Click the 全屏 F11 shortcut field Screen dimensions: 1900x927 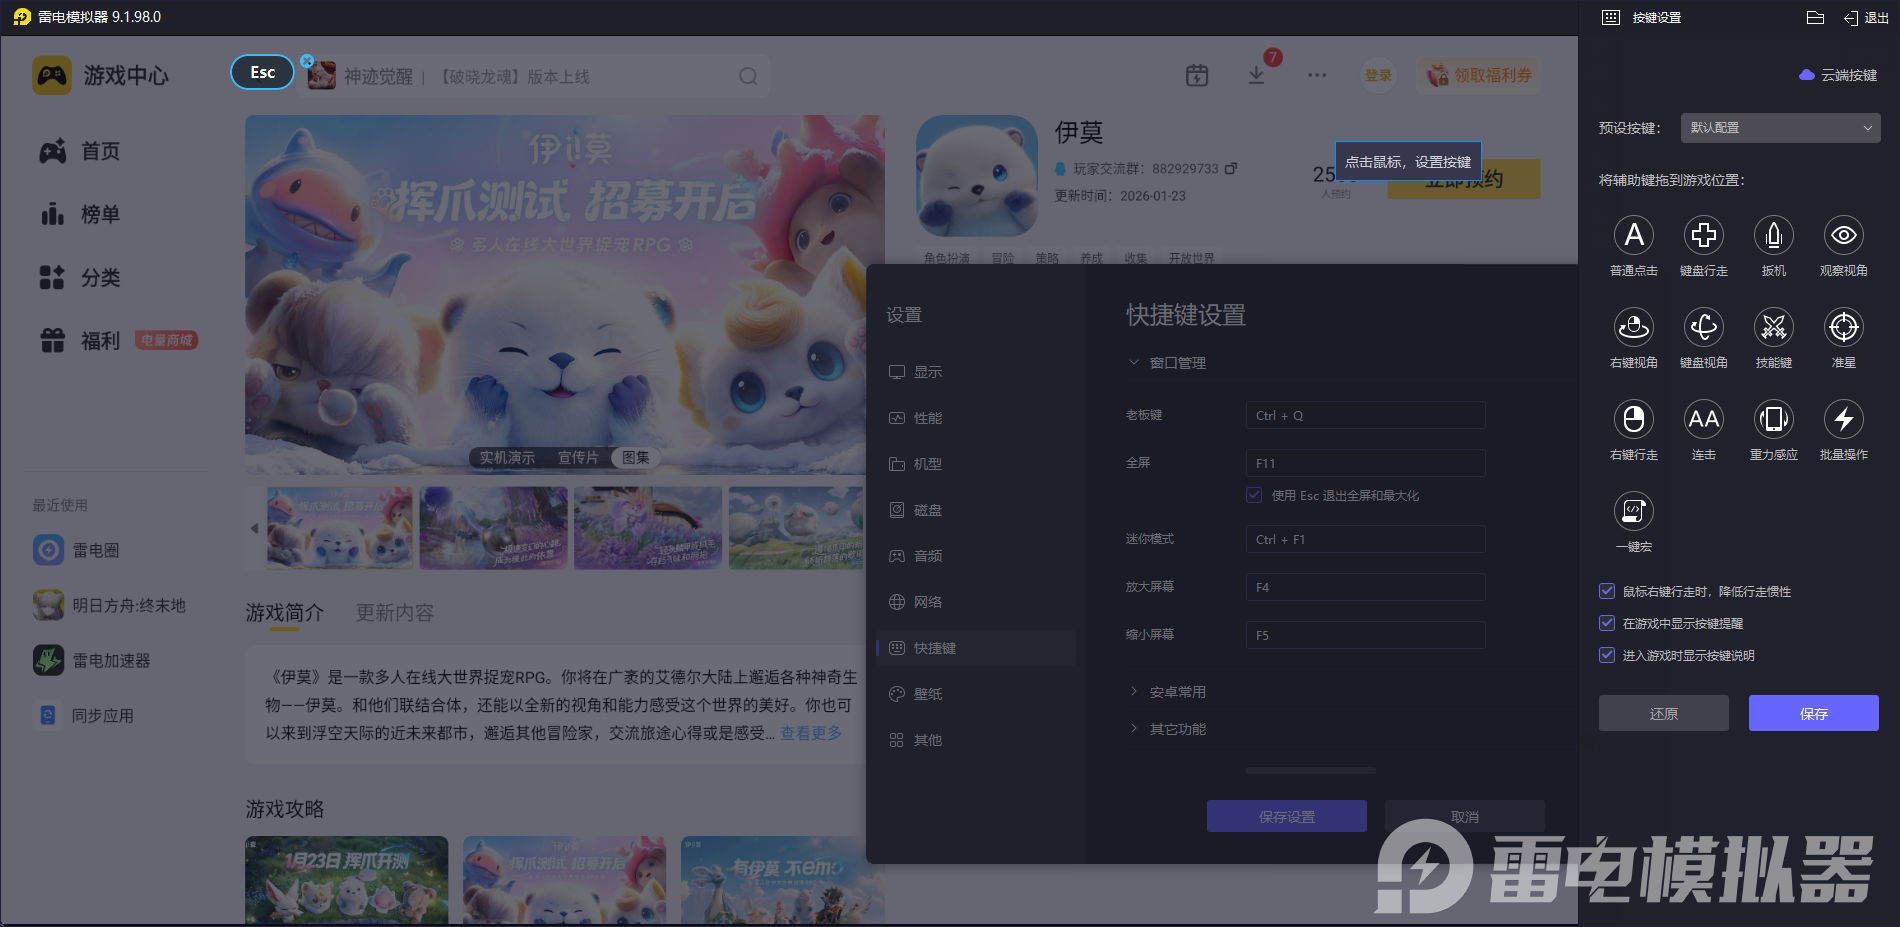(x=1366, y=463)
